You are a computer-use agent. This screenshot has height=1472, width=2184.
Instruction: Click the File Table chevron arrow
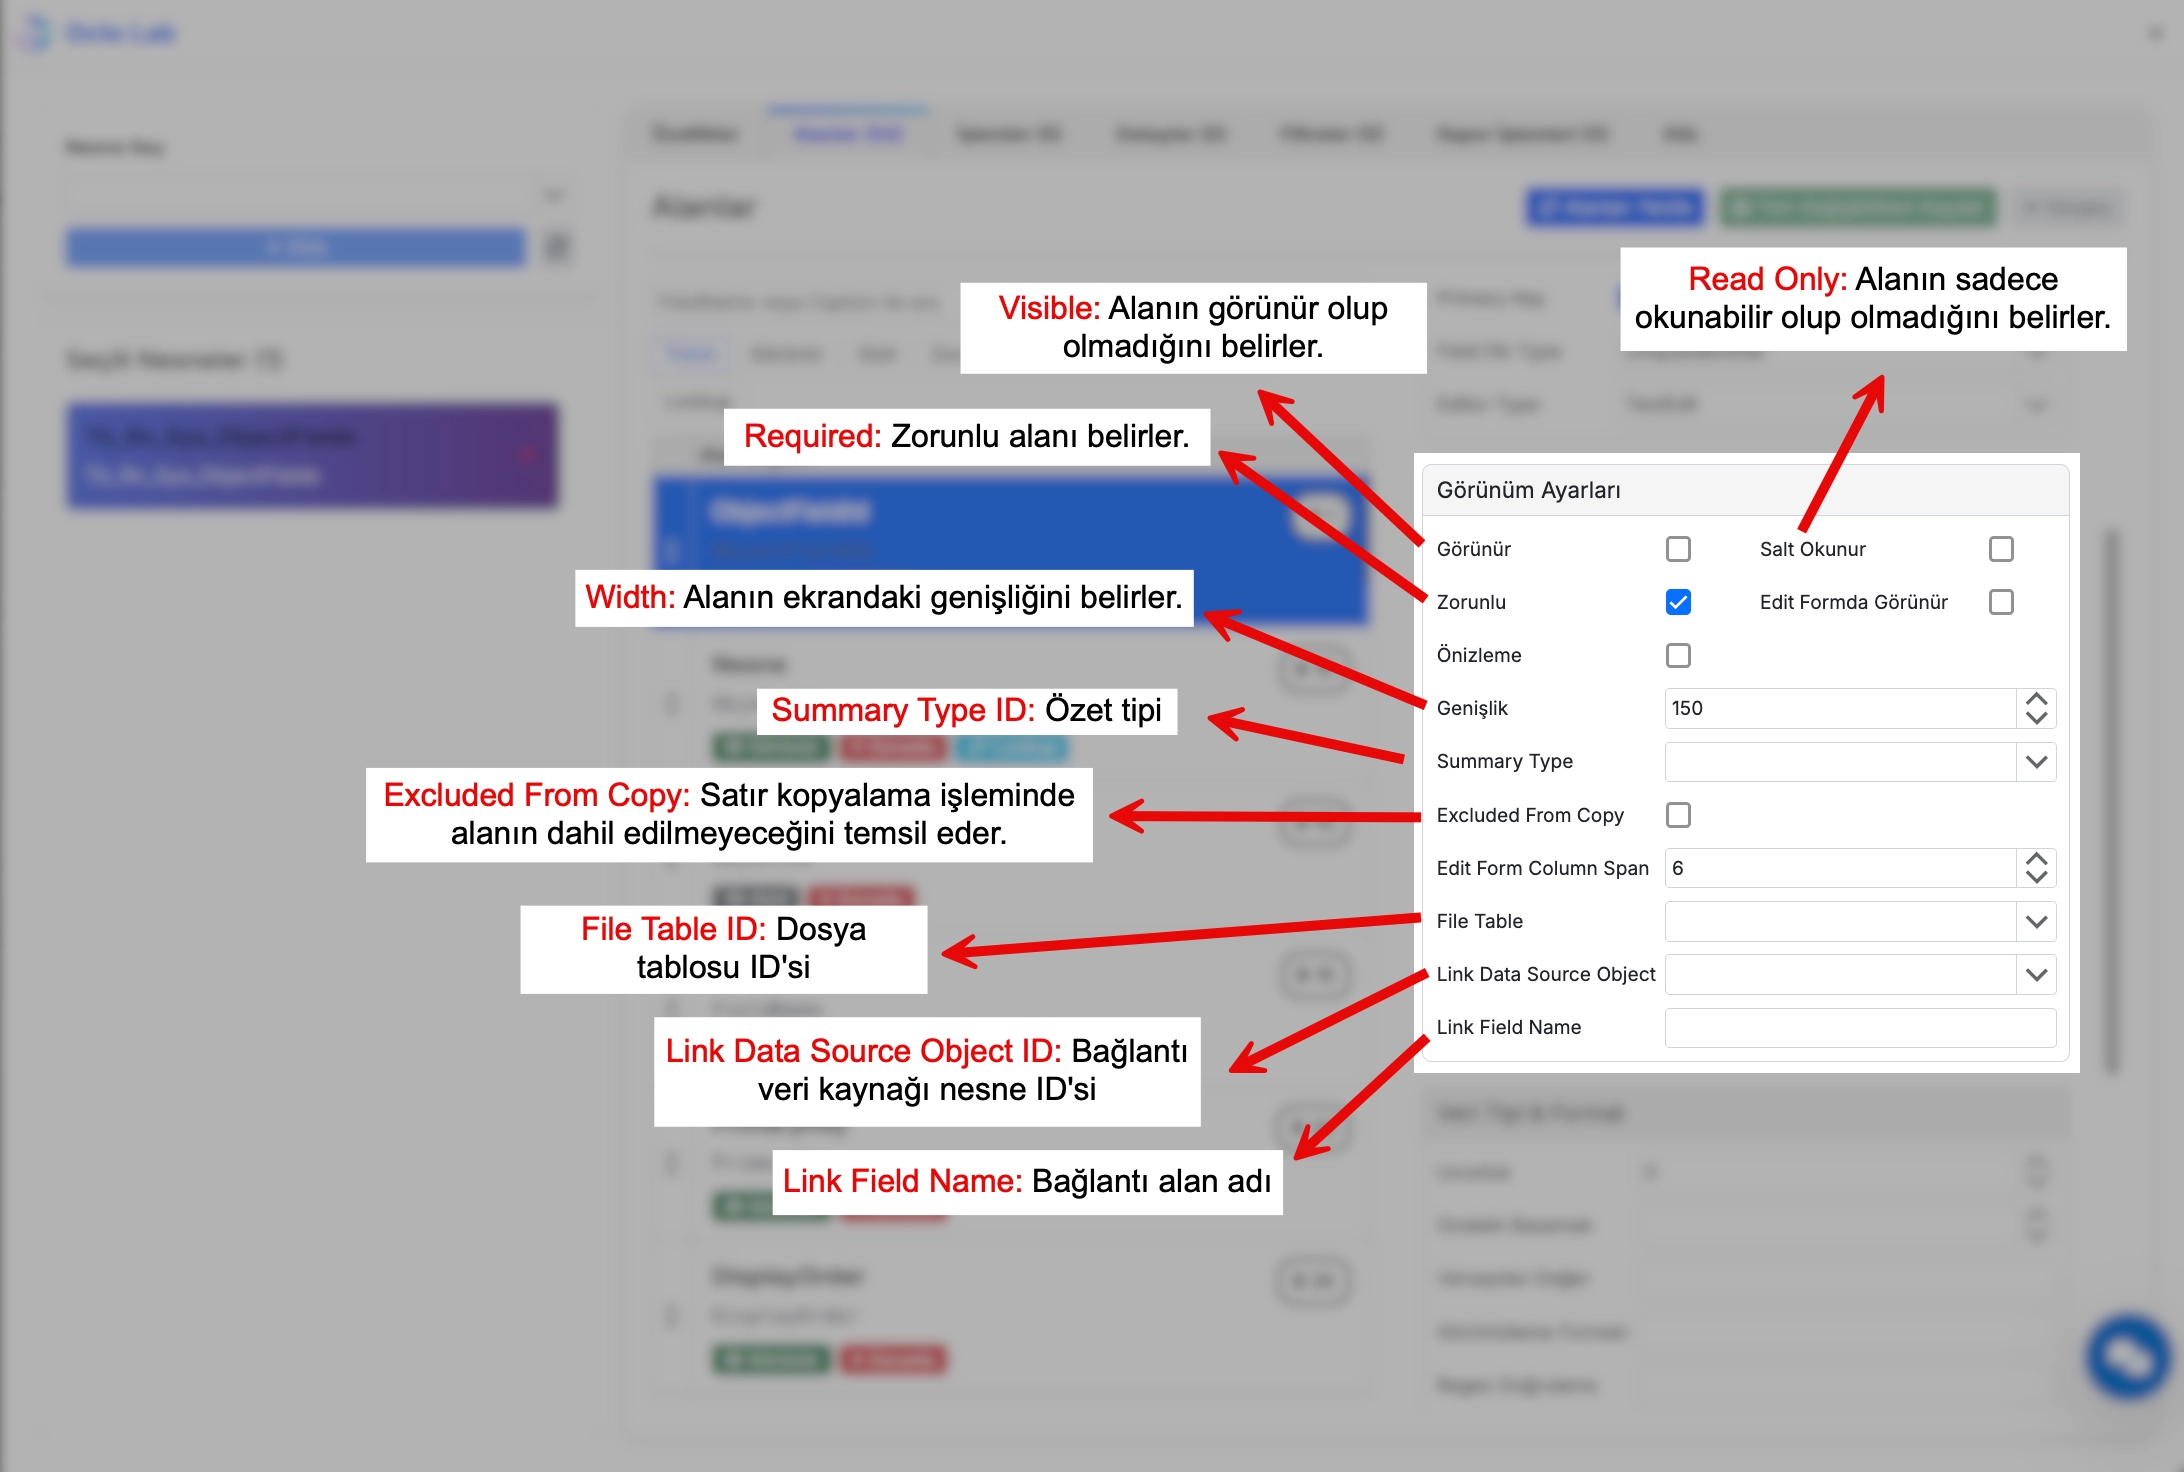pyautogui.click(x=2036, y=921)
